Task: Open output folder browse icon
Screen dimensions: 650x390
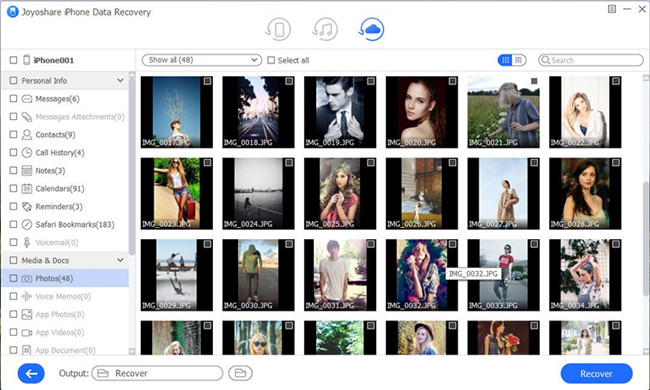Action: [x=240, y=373]
